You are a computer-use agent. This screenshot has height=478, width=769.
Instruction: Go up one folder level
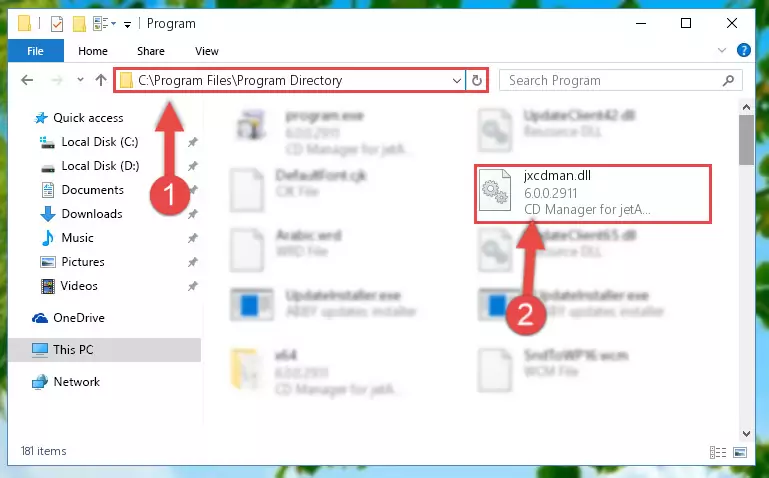pyautogui.click(x=101, y=80)
